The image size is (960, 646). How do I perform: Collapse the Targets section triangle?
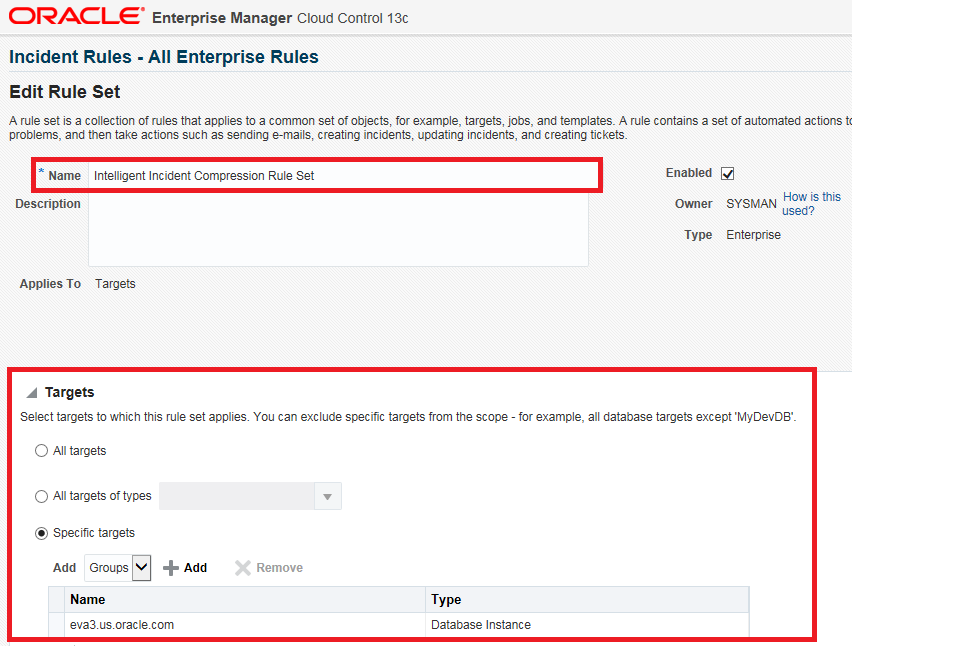tap(32, 392)
